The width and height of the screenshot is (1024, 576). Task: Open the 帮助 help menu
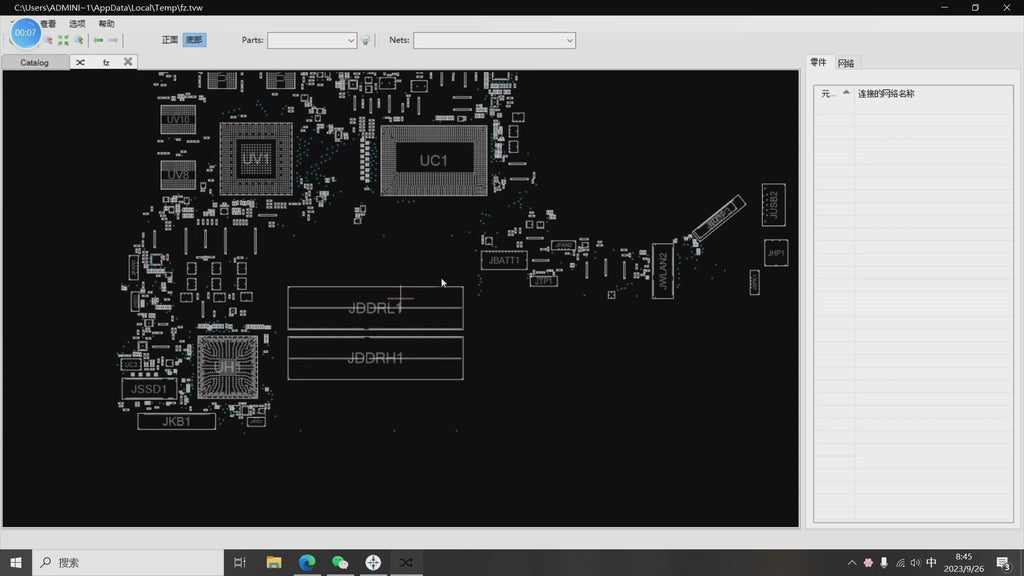106,23
